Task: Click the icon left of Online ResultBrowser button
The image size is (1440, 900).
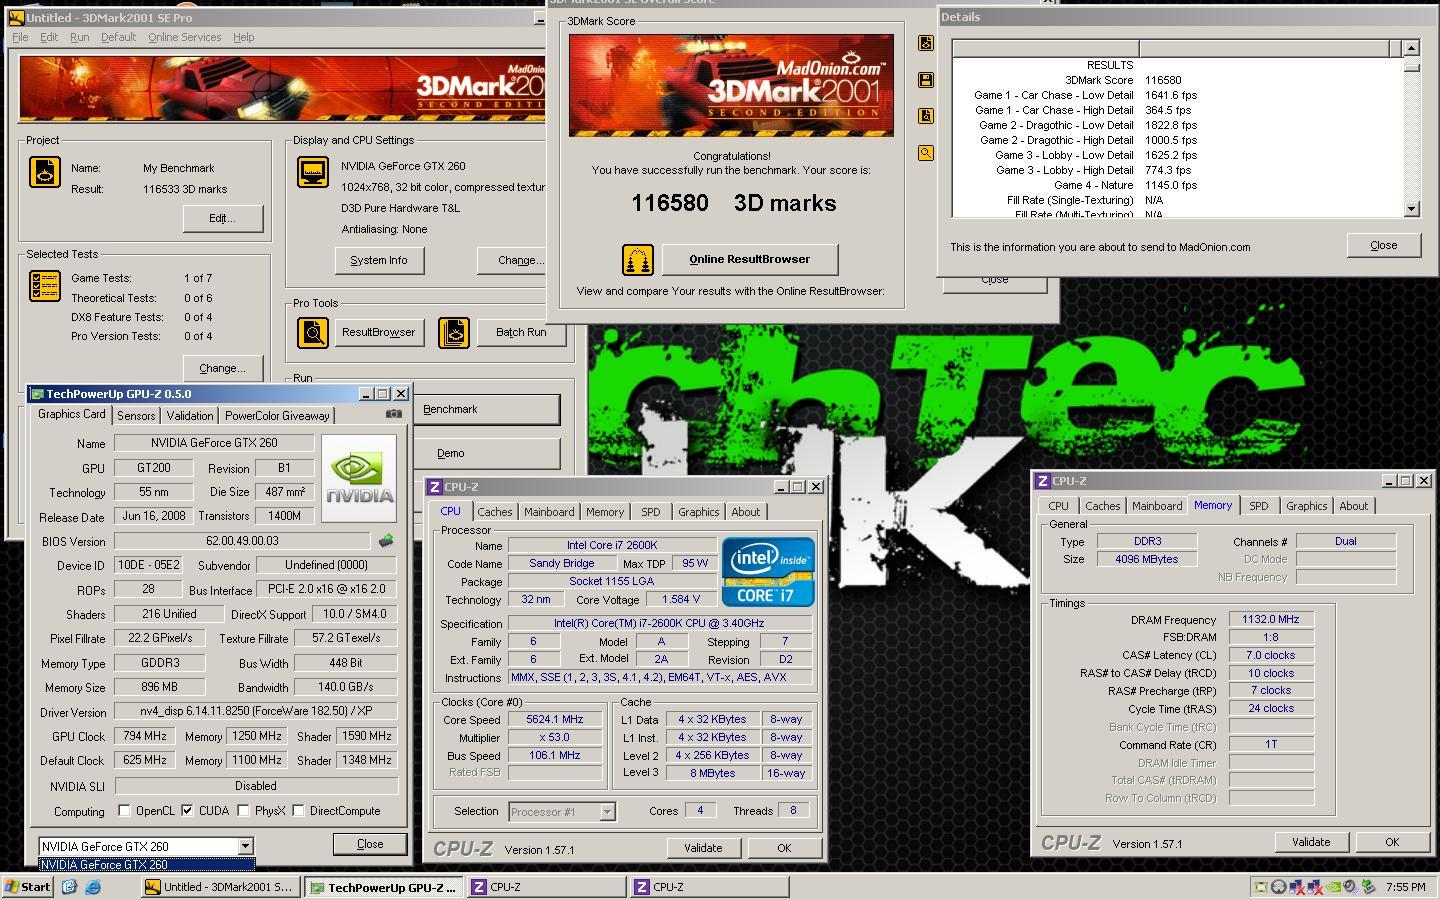Action: point(638,260)
